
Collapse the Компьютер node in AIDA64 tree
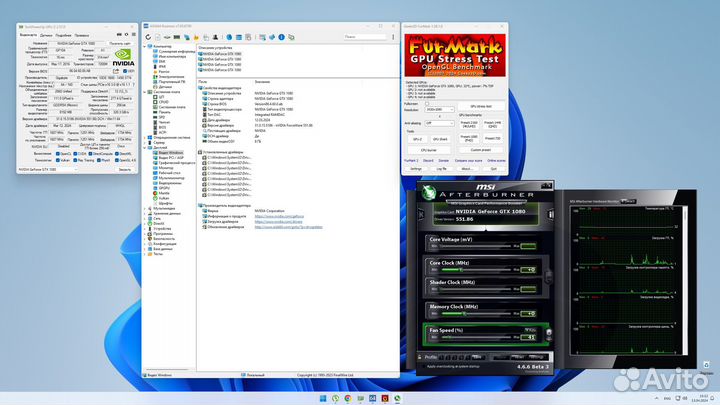pyautogui.click(x=145, y=46)
